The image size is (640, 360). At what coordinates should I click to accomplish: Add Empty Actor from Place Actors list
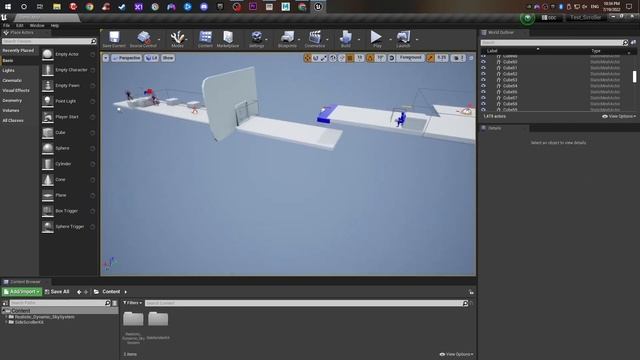(67, 54)
